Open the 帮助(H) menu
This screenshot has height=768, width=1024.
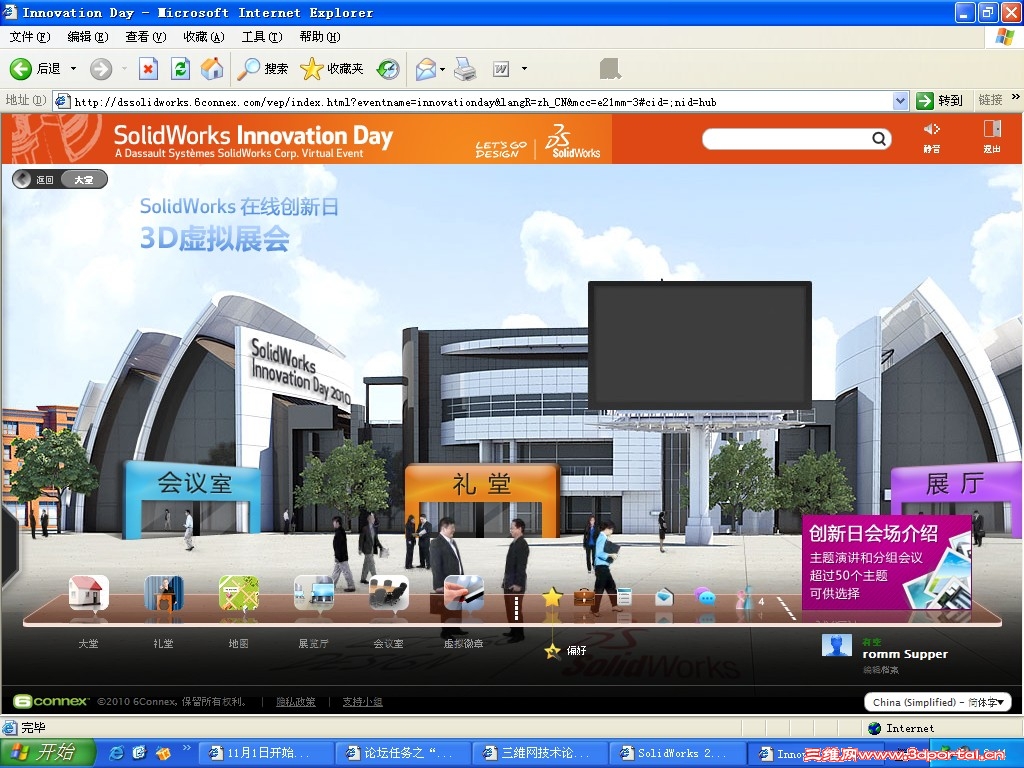pyautogui.click(x=320, y=37)
